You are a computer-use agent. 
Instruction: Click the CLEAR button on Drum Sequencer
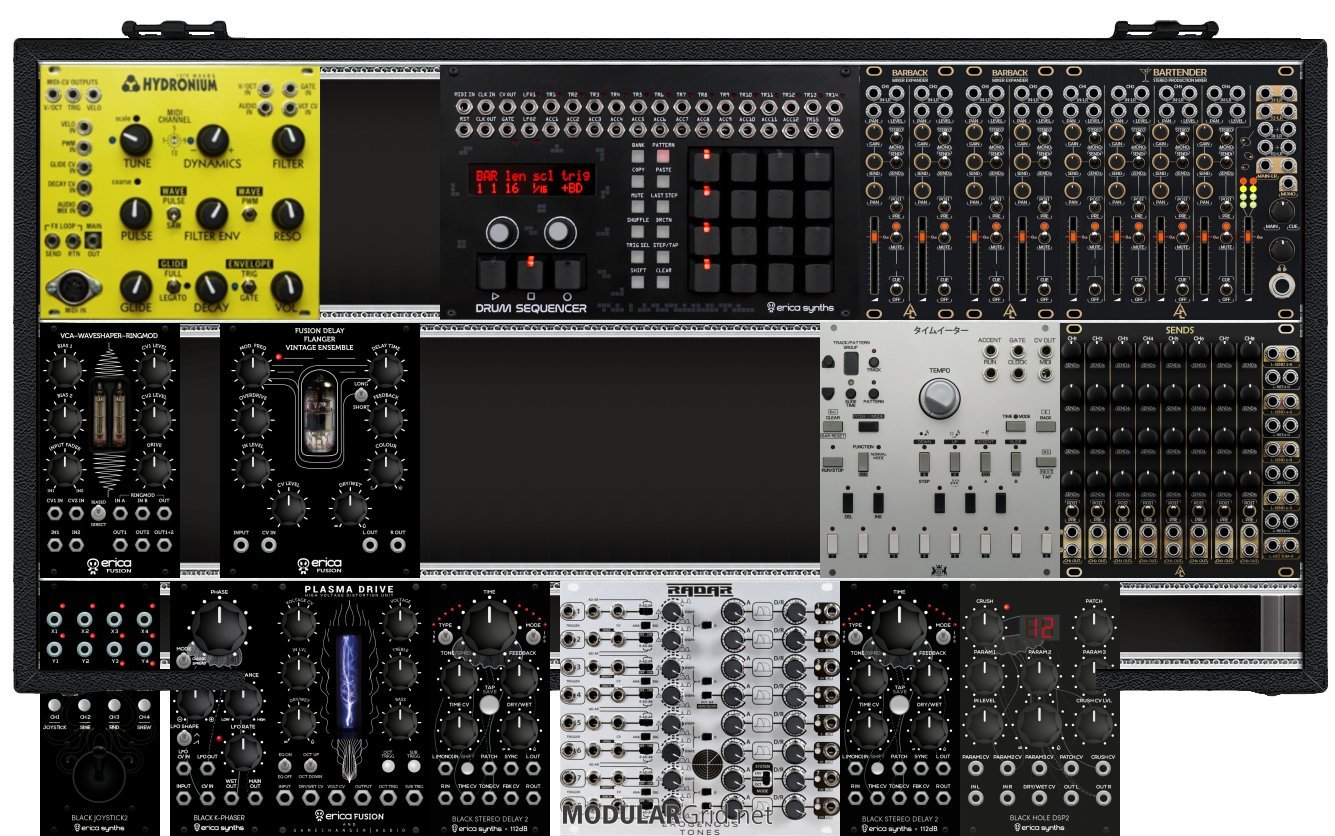coord(663,283)
